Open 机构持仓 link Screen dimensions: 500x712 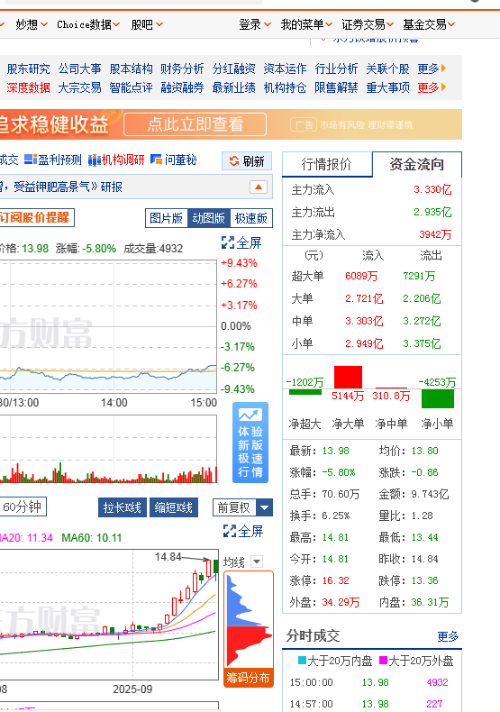pyautogui.click(x=285, y=87)
